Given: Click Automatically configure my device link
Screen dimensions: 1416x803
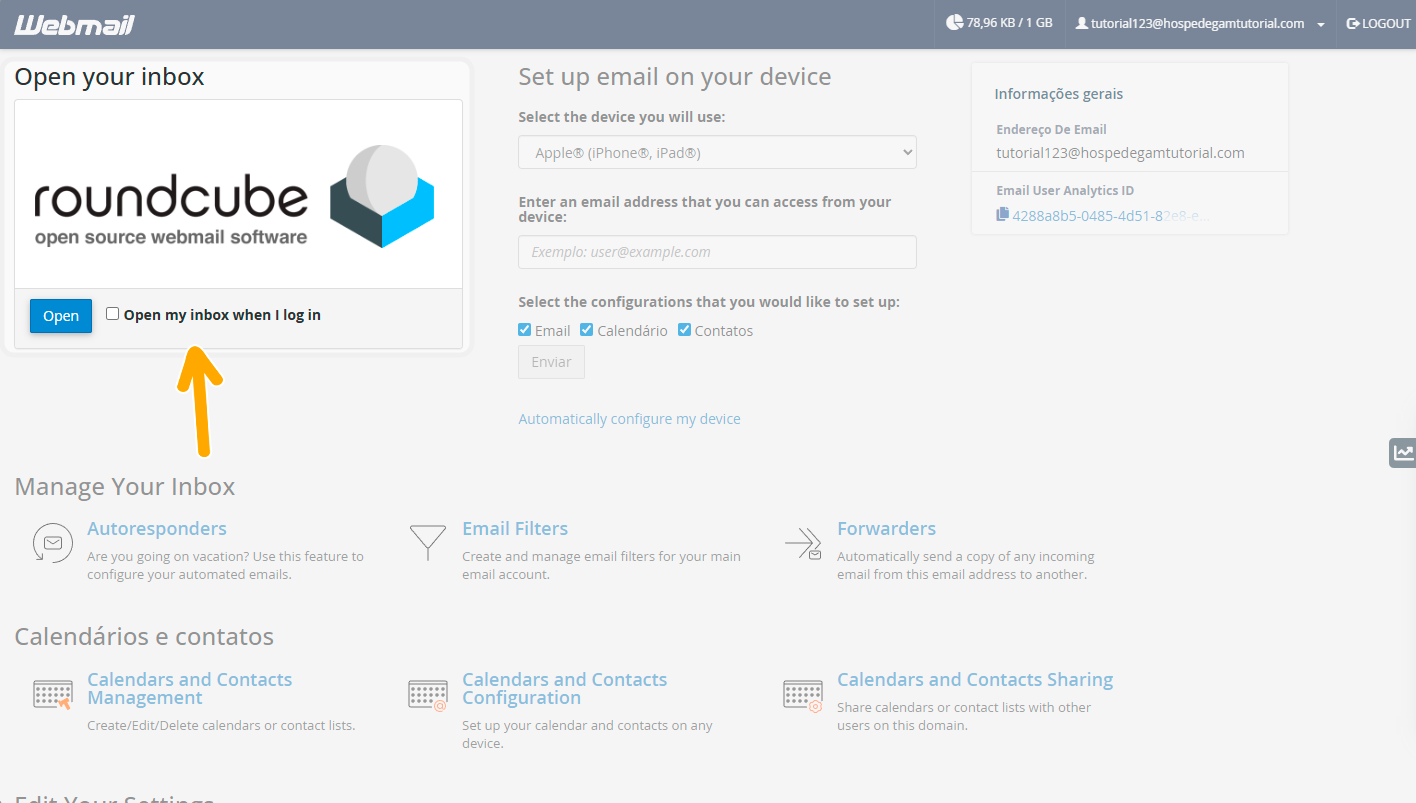Looking at the screenshot, I should click(x=629, y=419).
